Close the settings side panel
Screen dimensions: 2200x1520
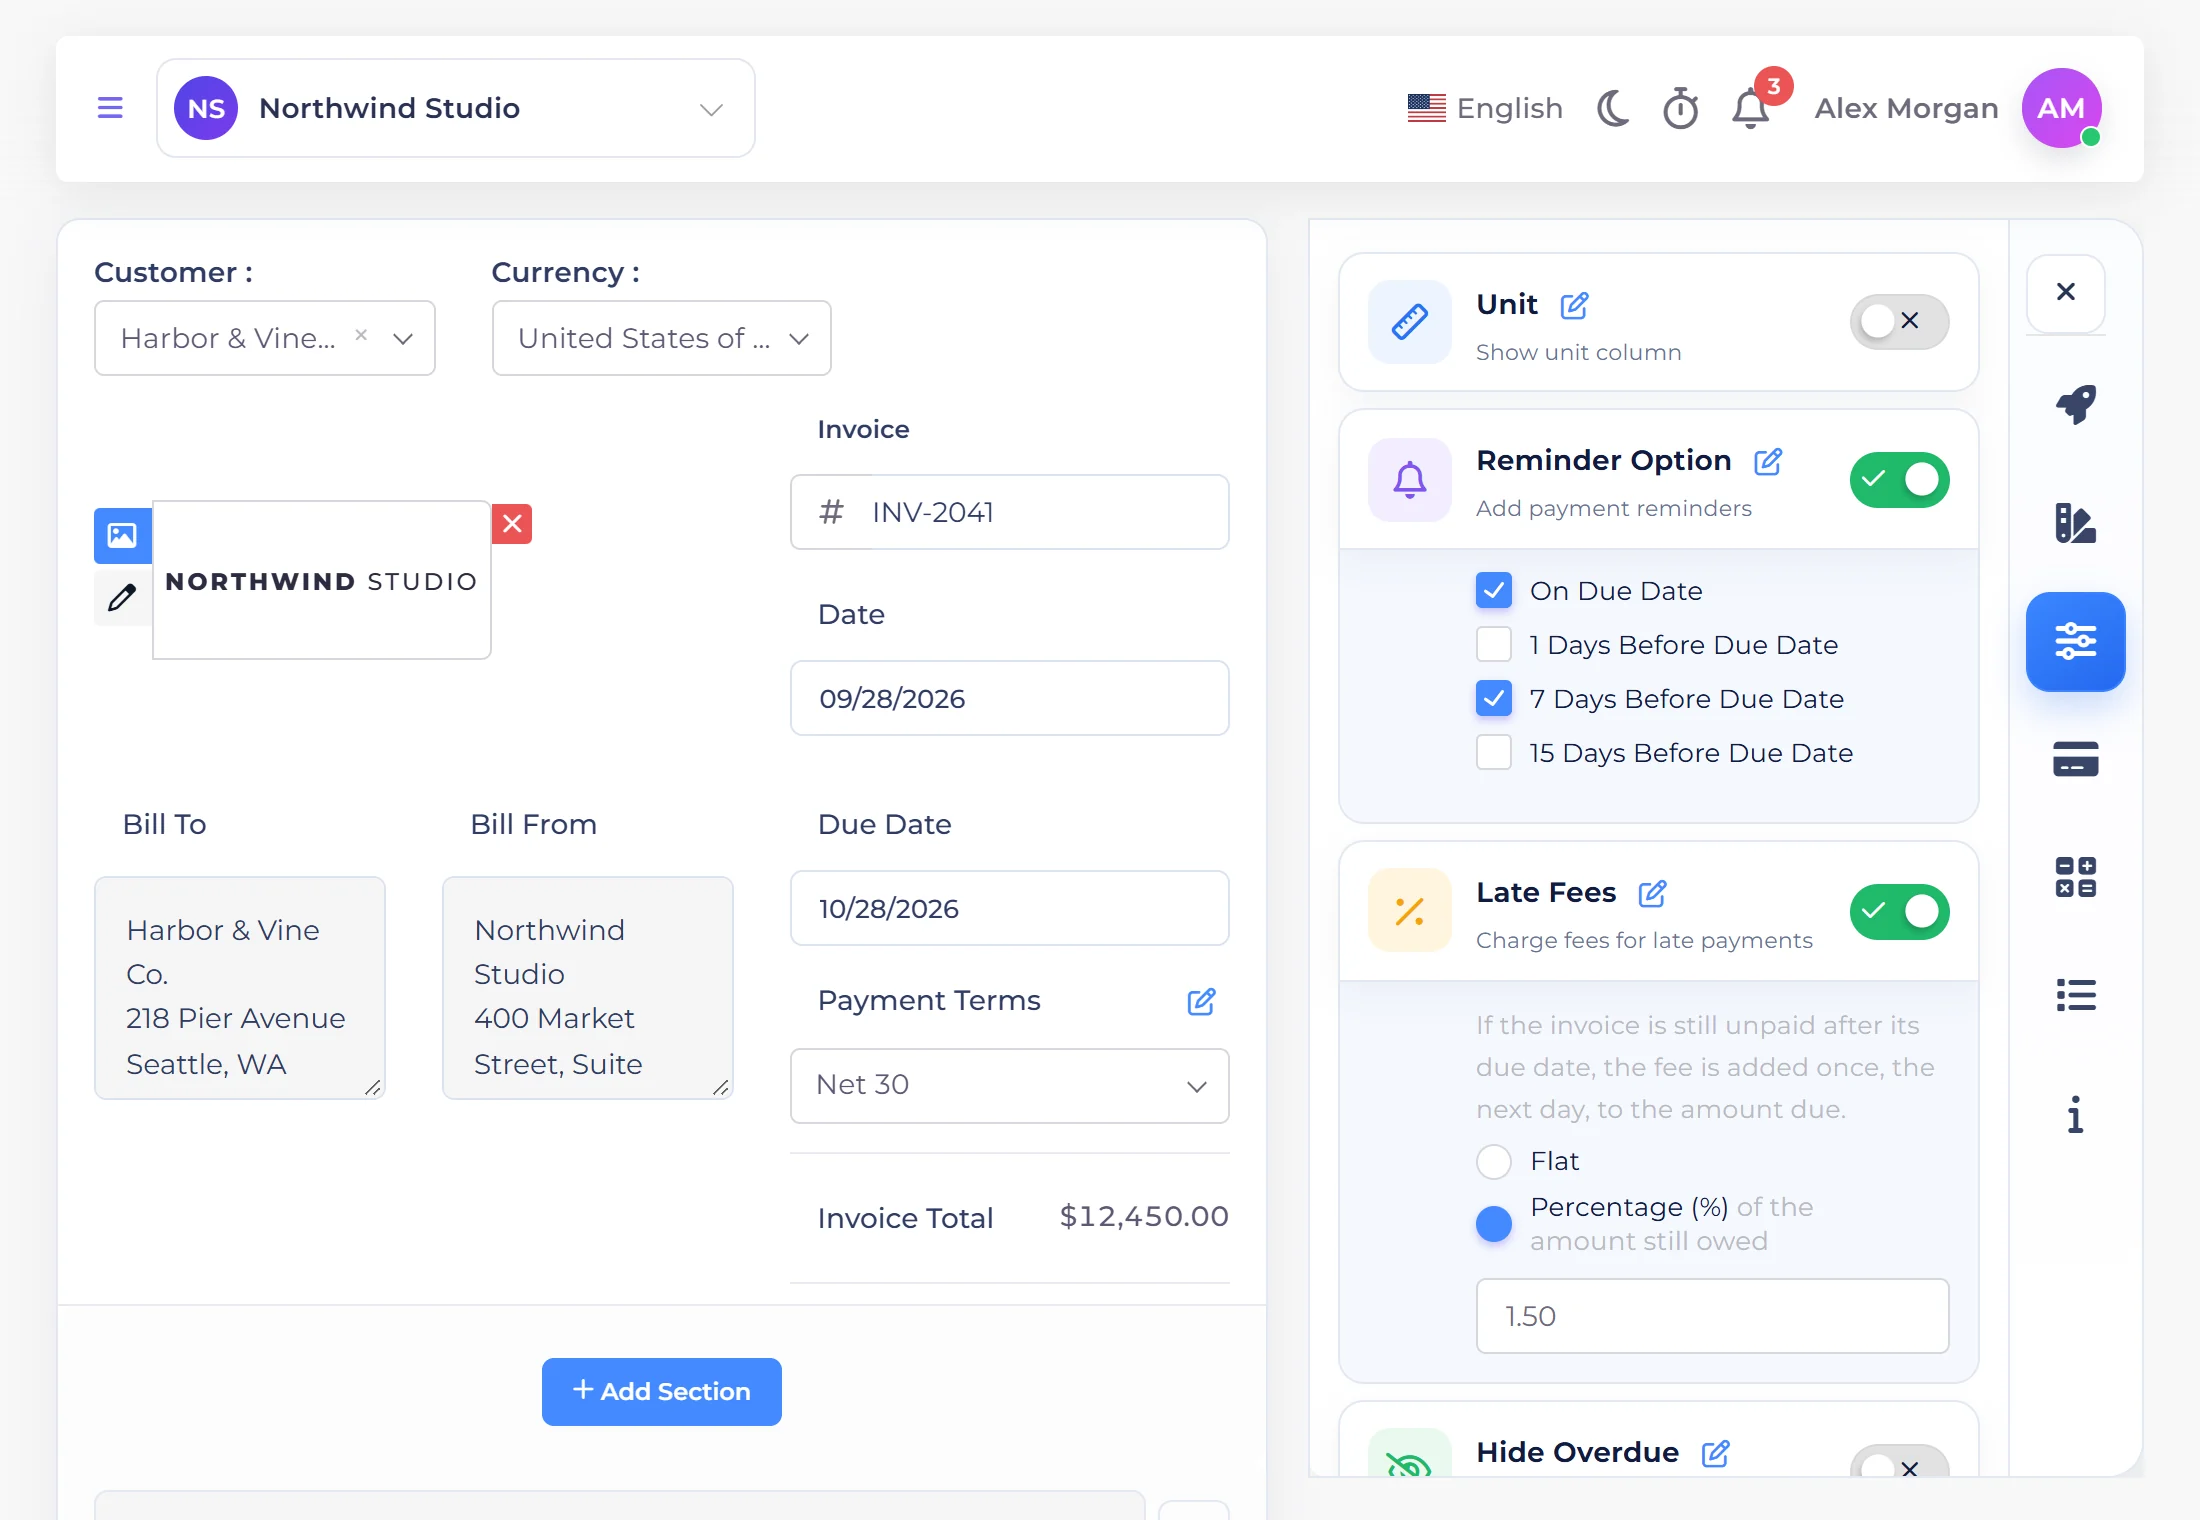(2066, 292)
